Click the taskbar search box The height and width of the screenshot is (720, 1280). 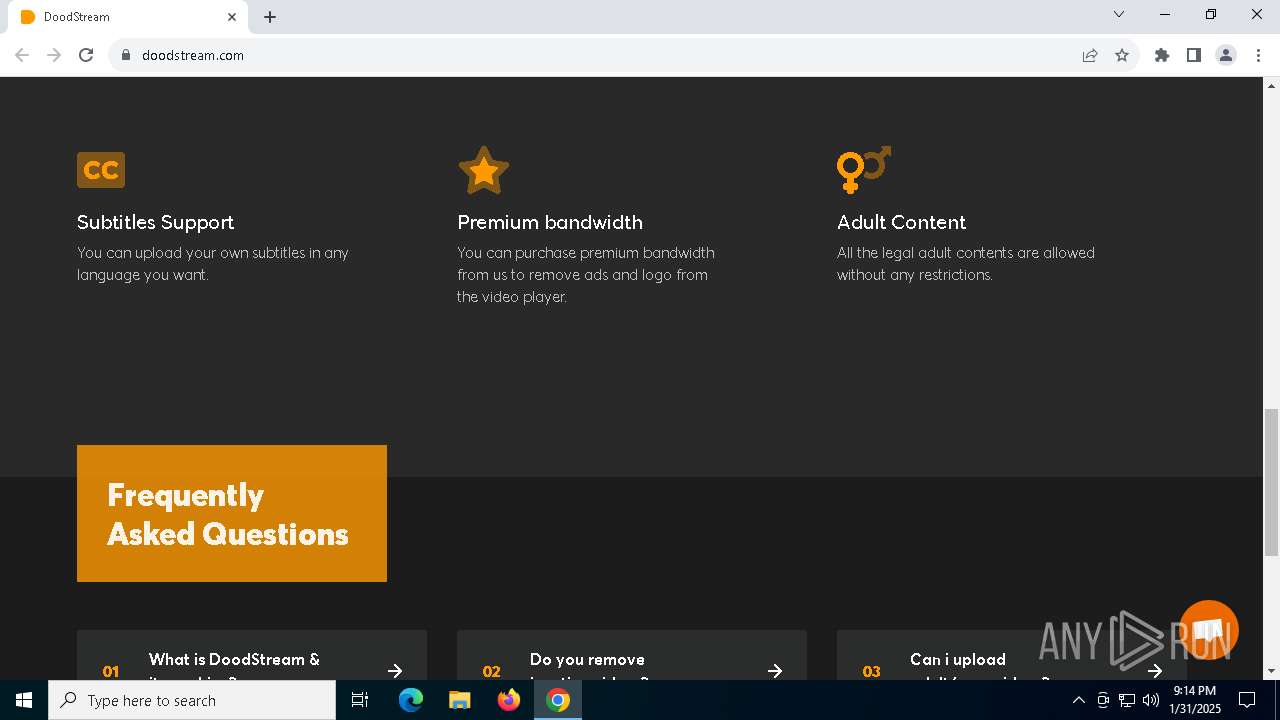pyautogui.click(x=192, y=700)
